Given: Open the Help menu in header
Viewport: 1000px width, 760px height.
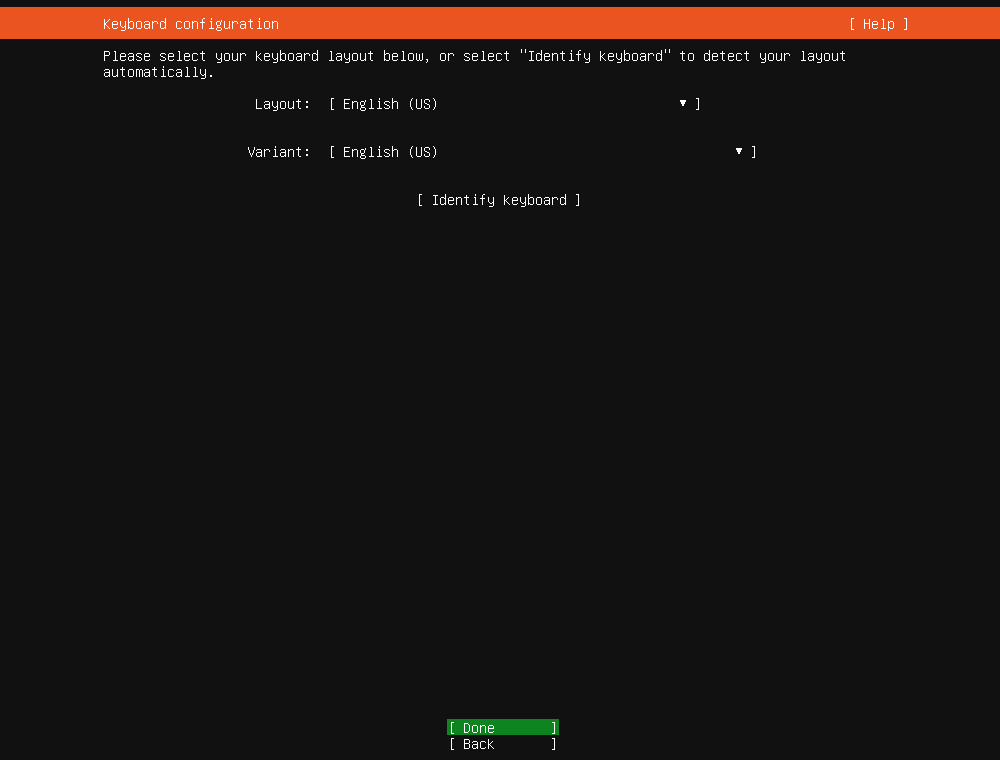Looking at the screenshot, I should pos(879,24).
